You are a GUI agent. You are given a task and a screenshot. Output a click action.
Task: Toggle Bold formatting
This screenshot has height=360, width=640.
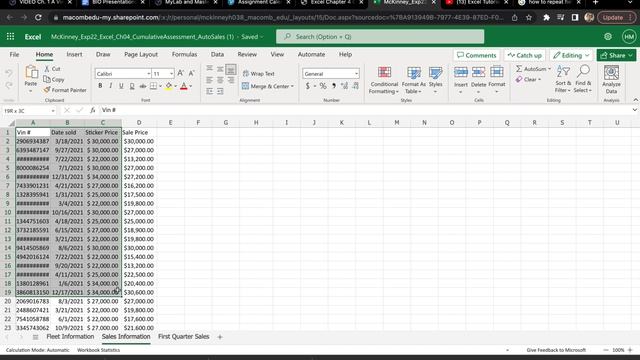point(100,86)
